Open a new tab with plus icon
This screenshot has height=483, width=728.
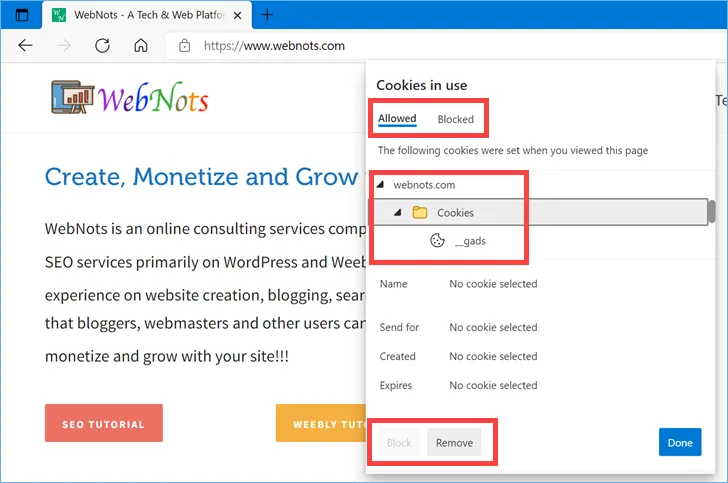click(267, 15)
